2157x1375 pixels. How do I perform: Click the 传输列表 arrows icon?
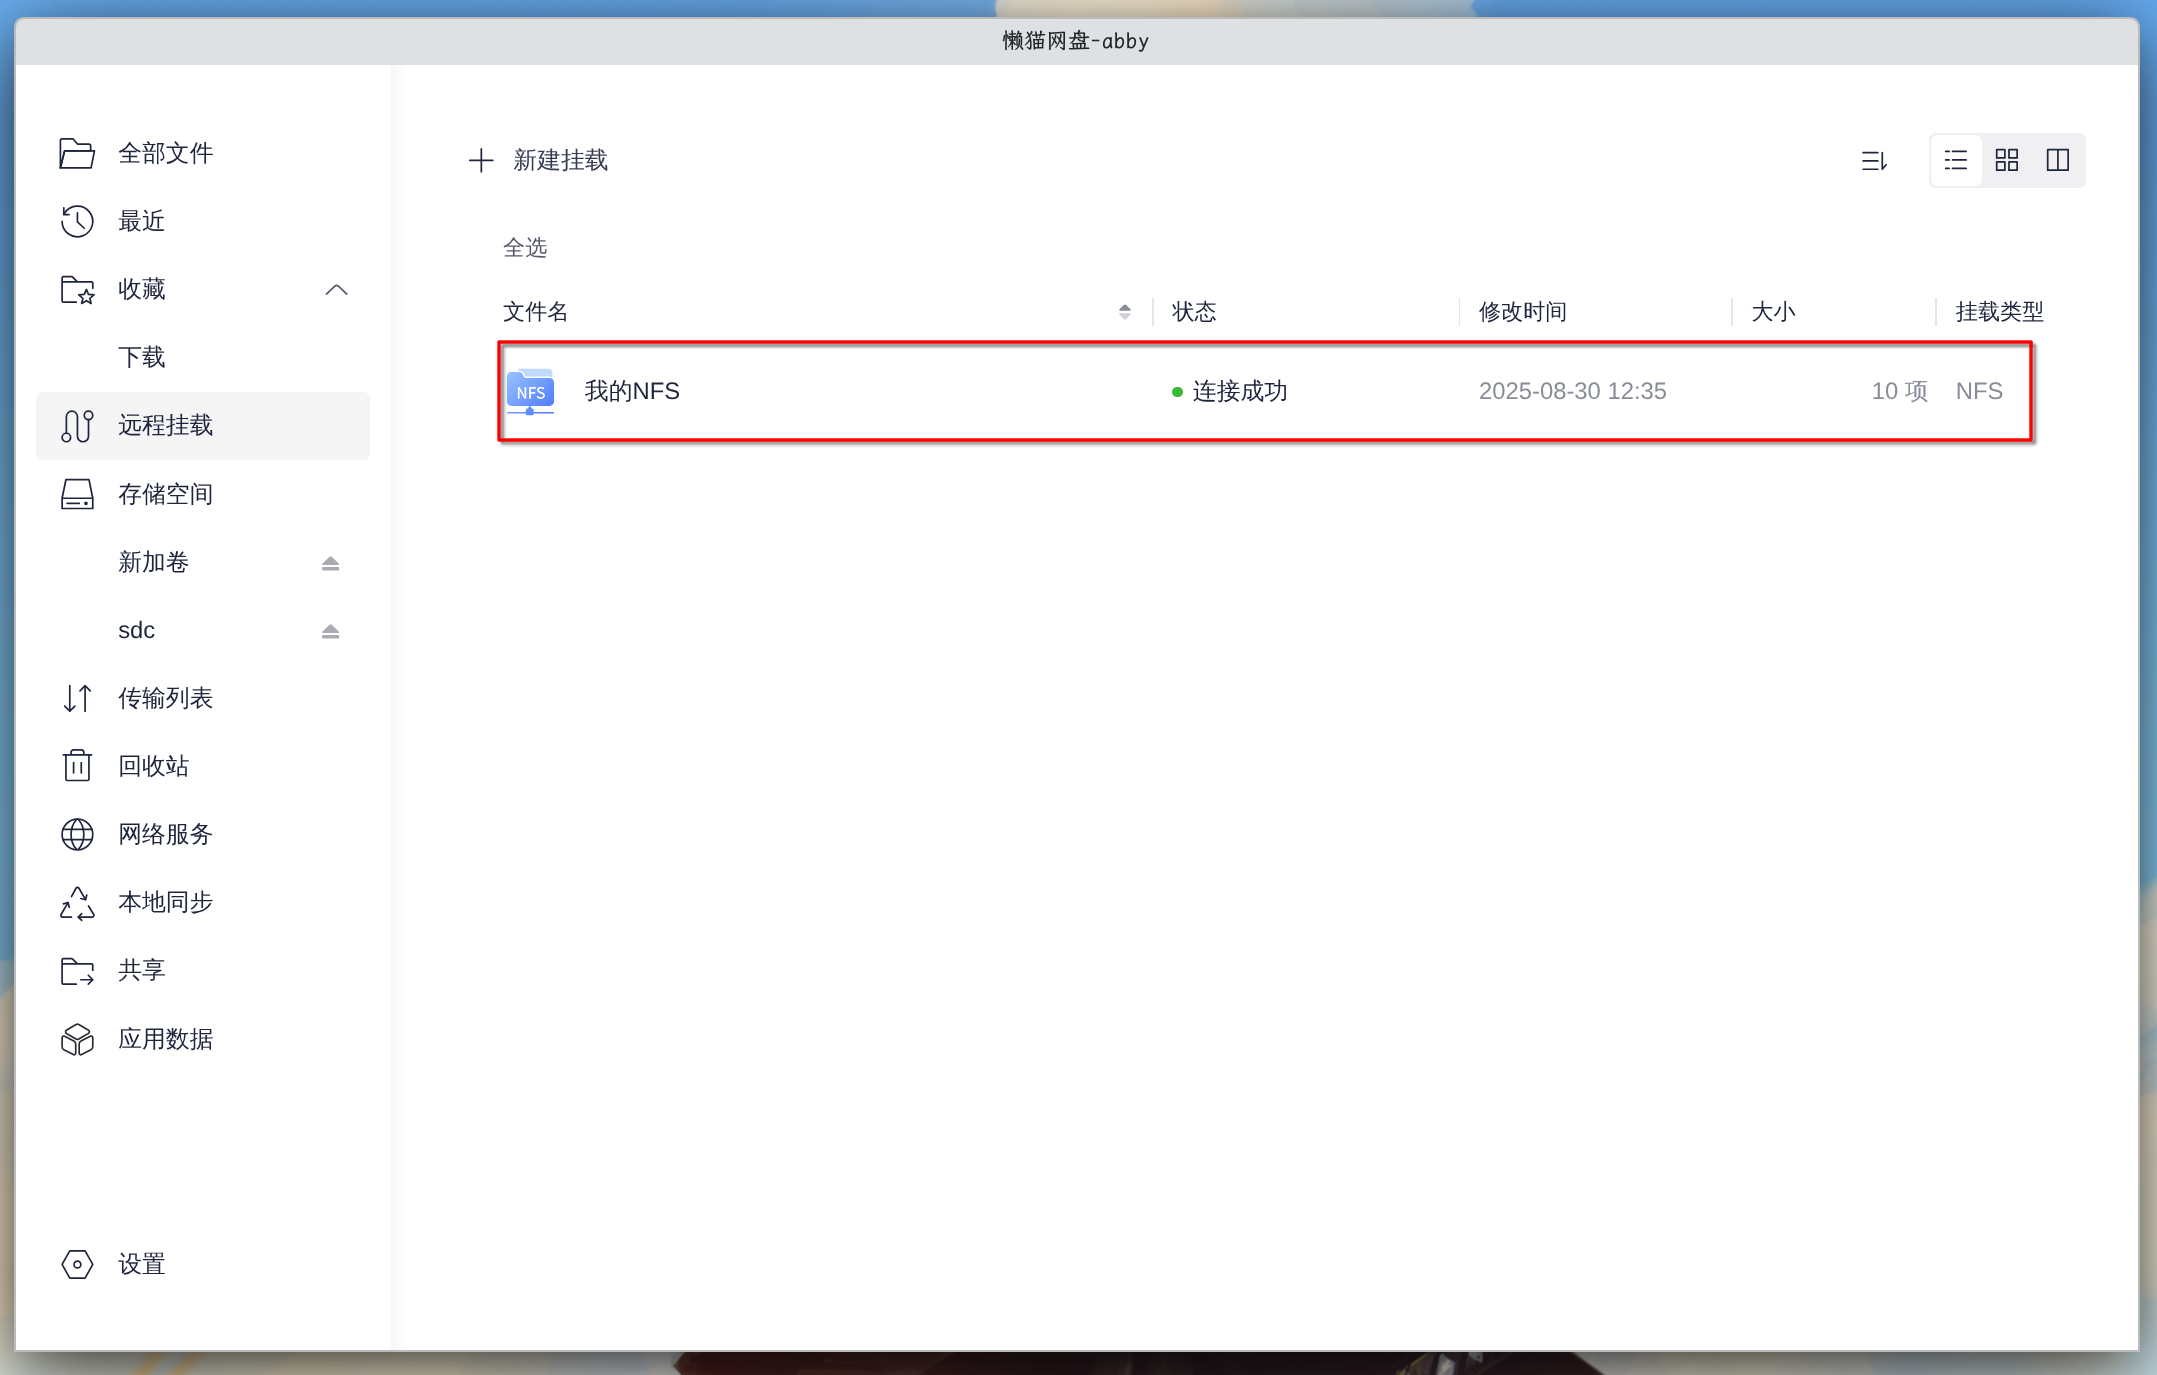[x=77, y=698]
